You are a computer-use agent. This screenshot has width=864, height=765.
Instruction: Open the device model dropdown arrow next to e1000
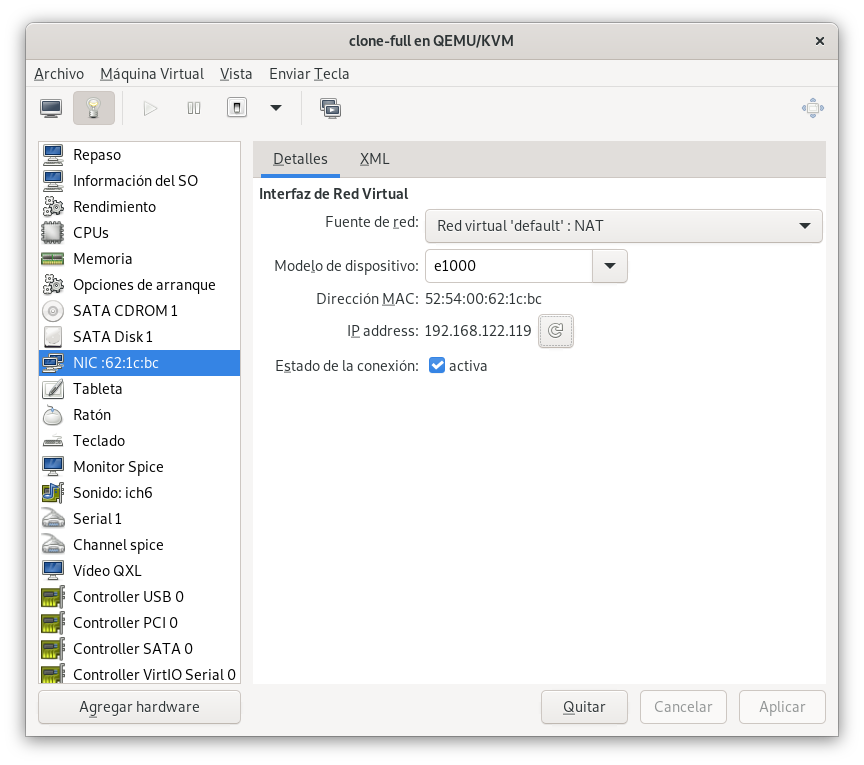tap(610, 267)
